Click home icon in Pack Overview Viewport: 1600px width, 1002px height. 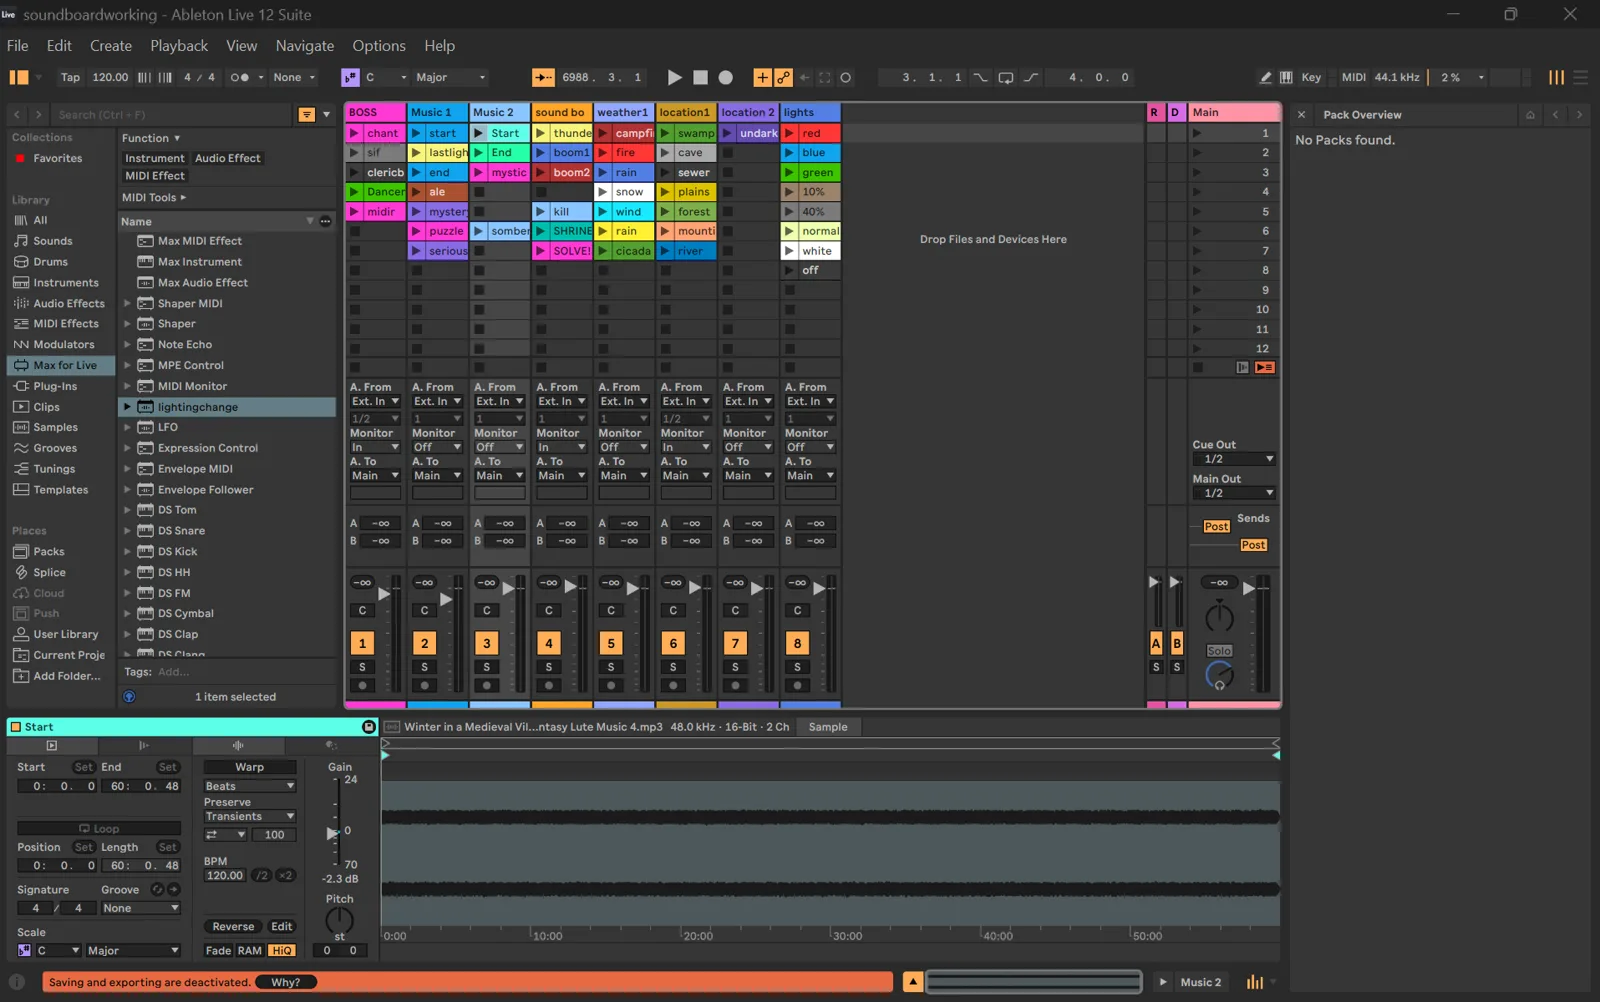(x=1530, y=115)
